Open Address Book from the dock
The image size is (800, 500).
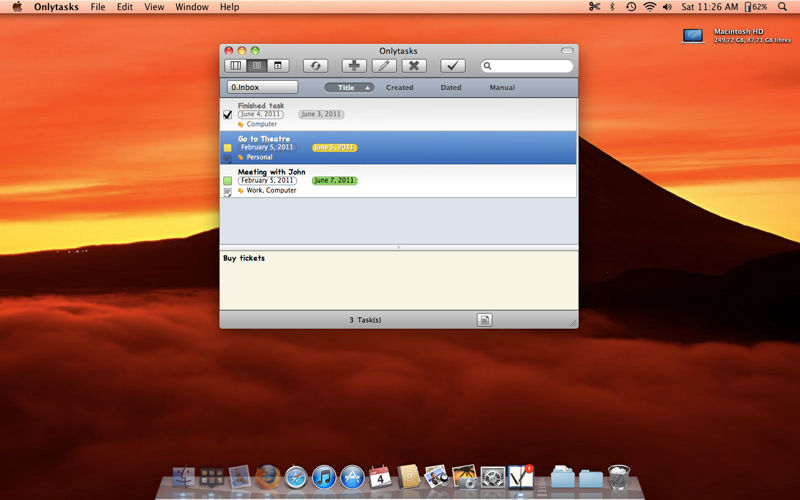pos(408,478)
